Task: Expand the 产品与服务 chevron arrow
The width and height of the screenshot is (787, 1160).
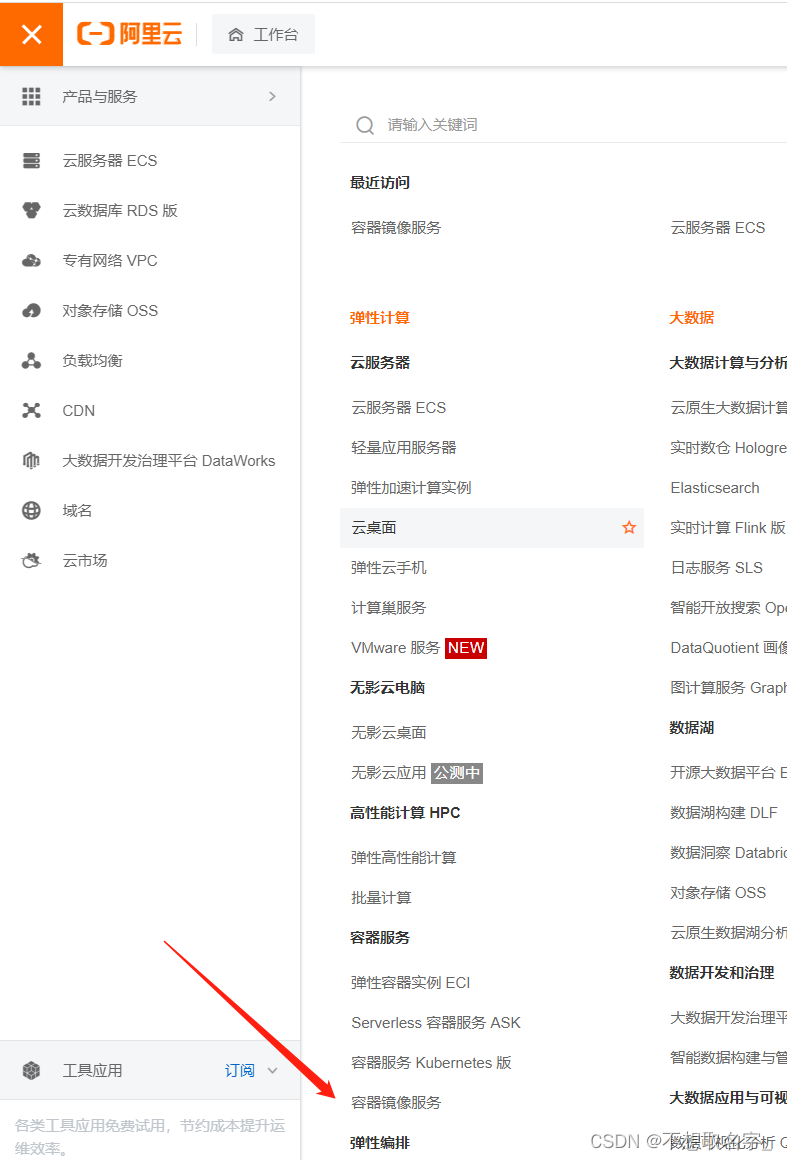Action: [272, 96]
